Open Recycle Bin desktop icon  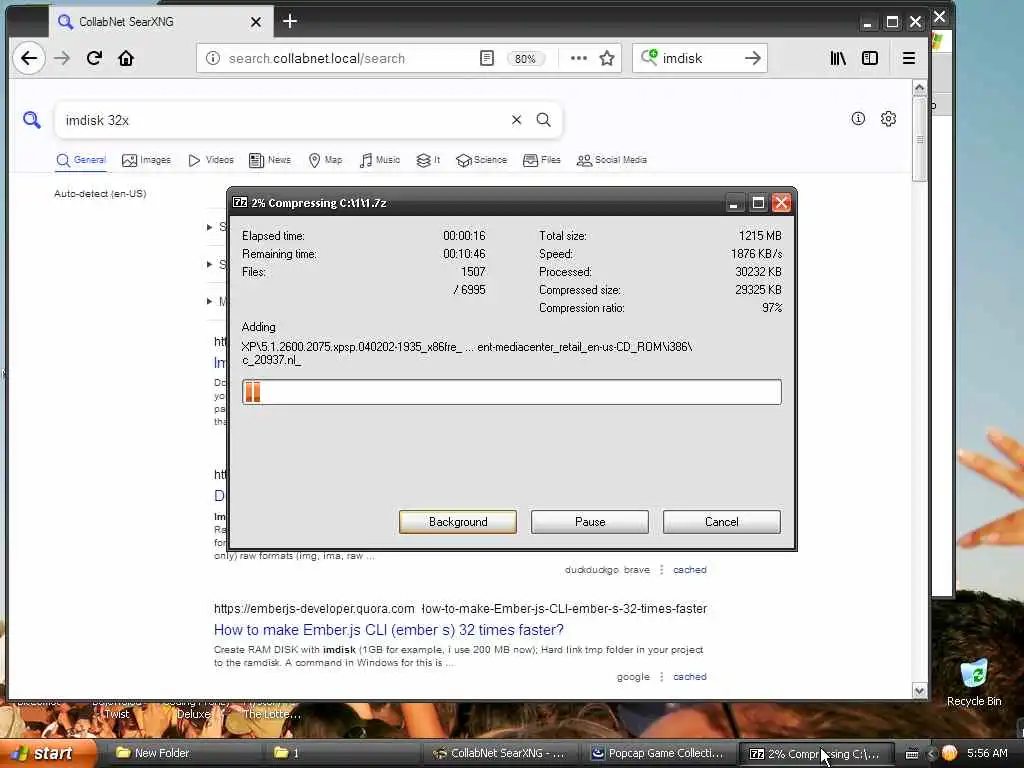click(974, 684)
